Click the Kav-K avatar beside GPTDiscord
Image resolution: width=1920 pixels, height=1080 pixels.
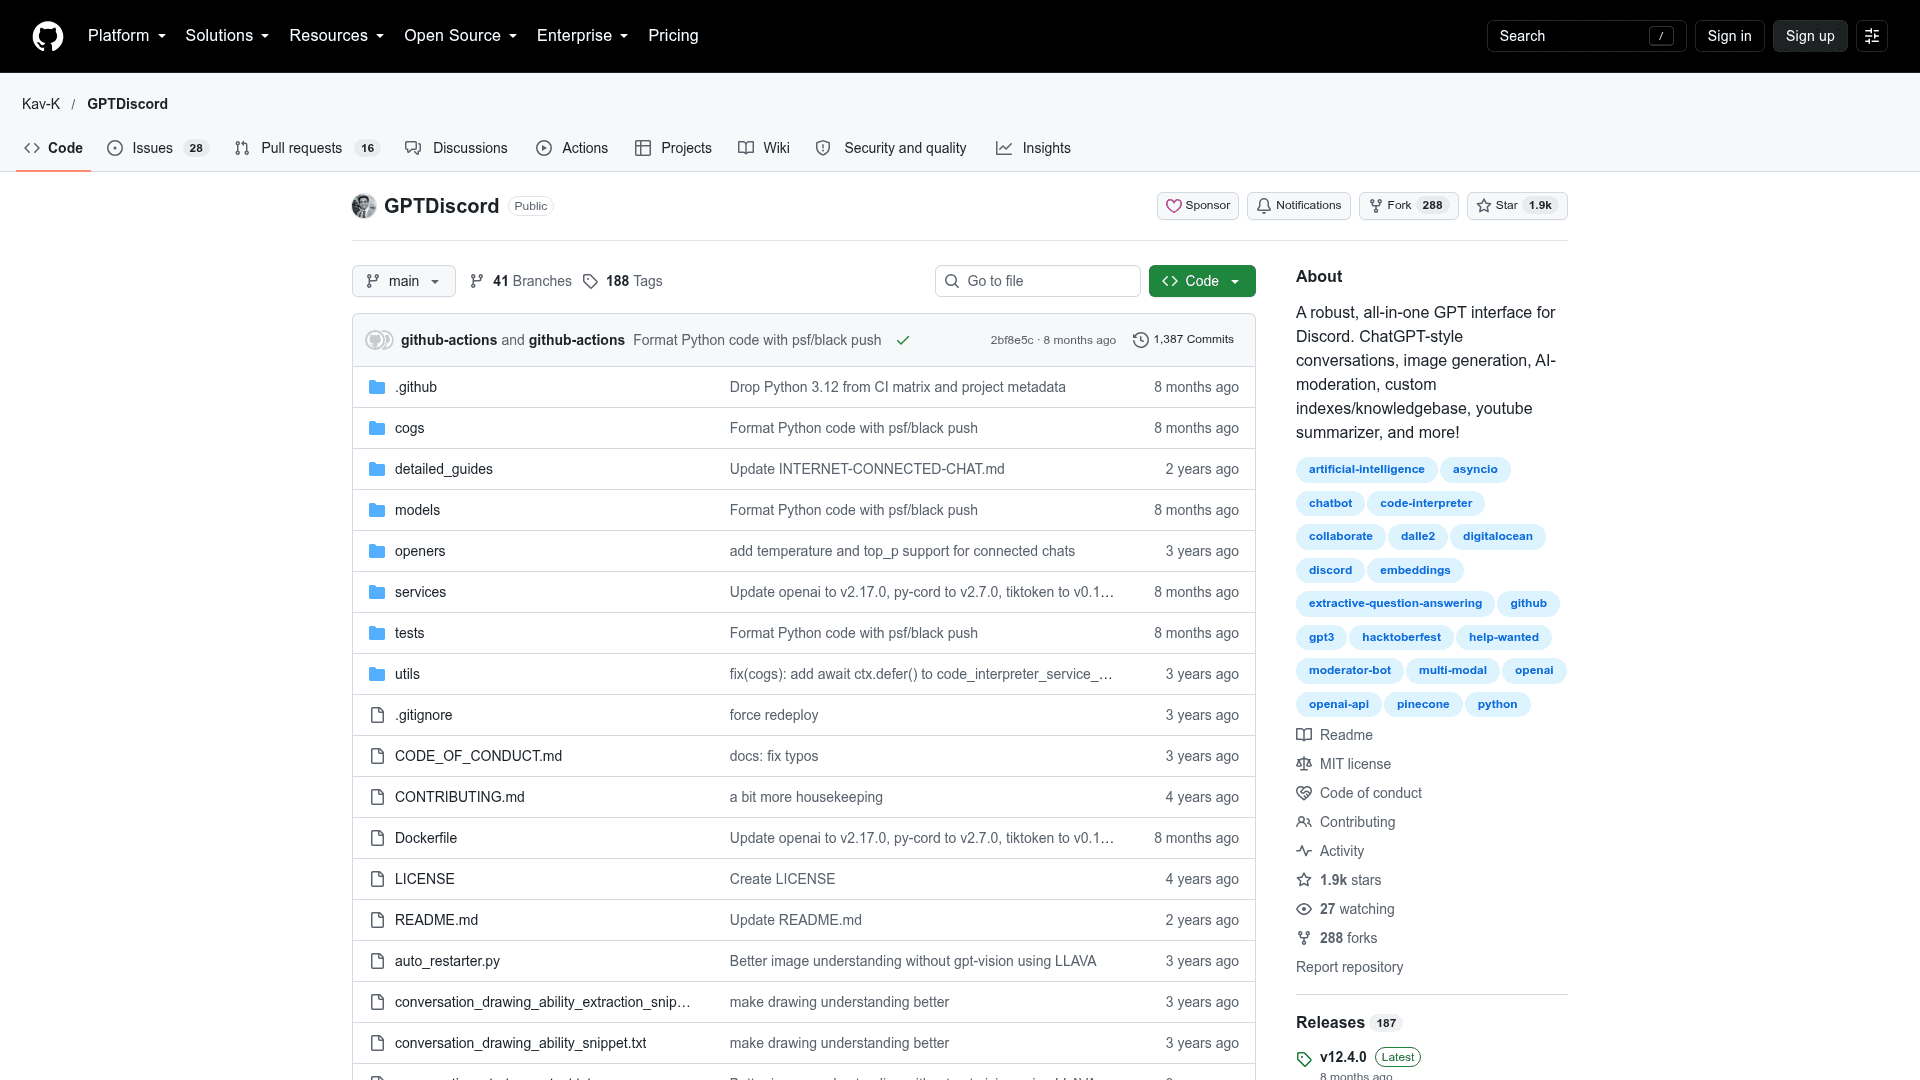(364, 206)
